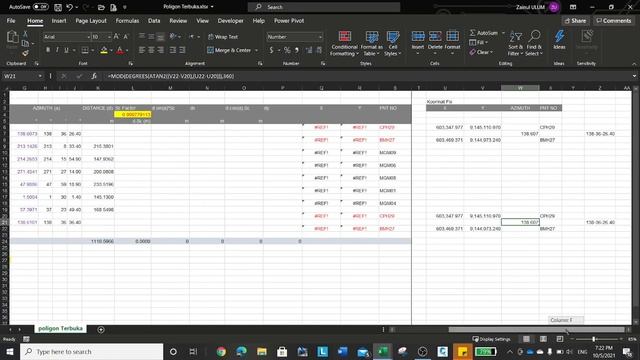Viewport: 640px width, 360px height.
Task: Increase font size with large A icon
Action: pos(116,37)
